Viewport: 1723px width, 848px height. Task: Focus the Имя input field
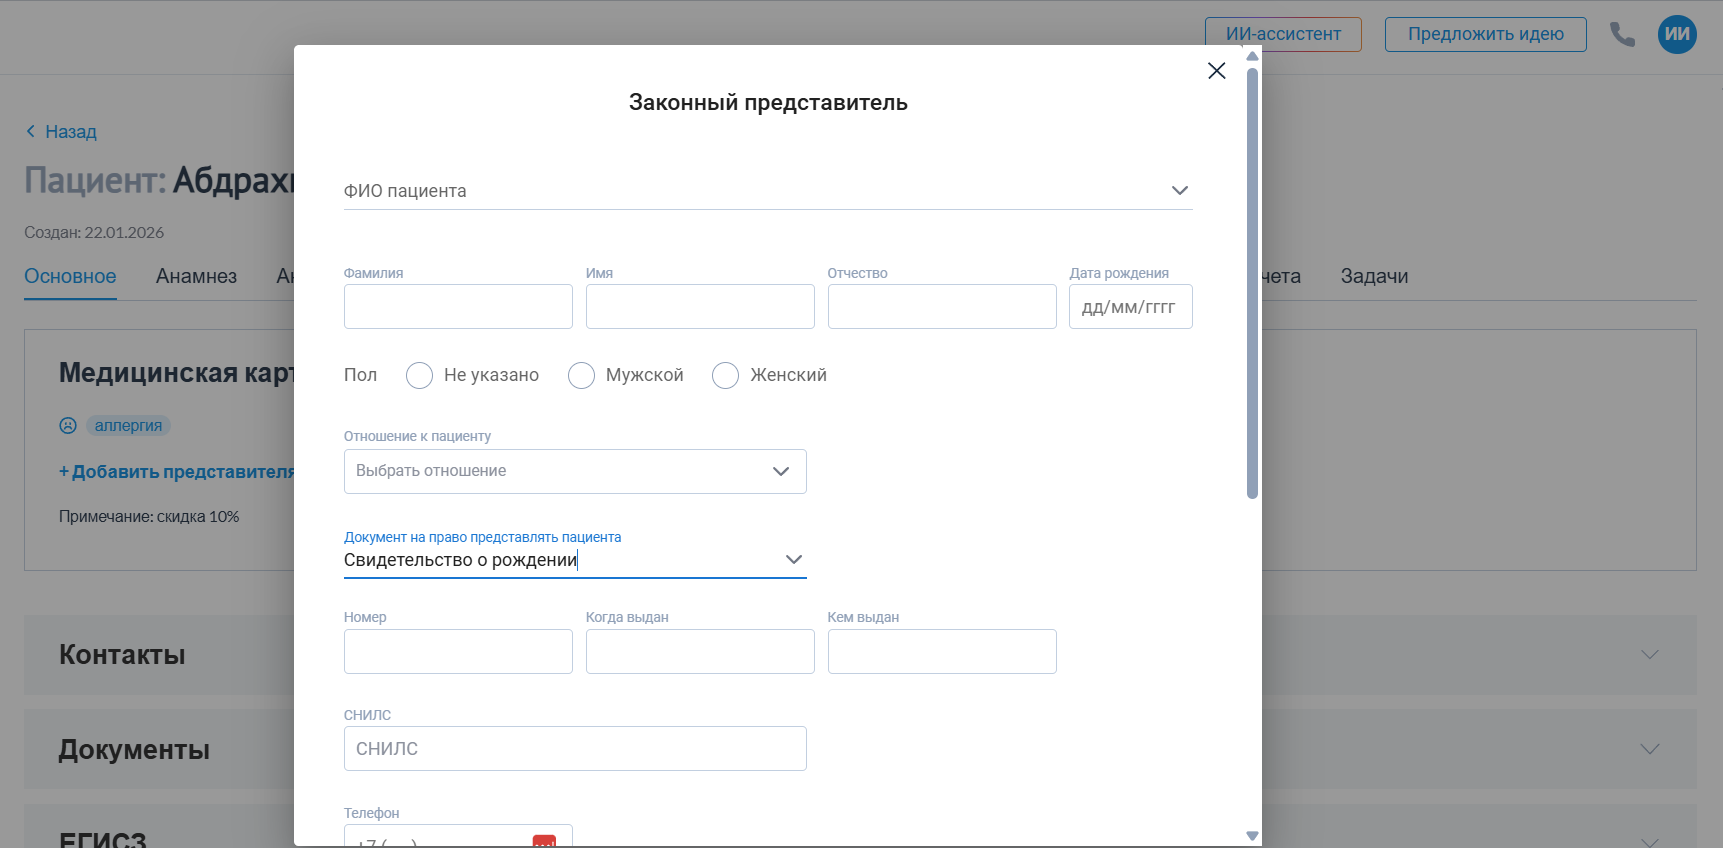700,306
